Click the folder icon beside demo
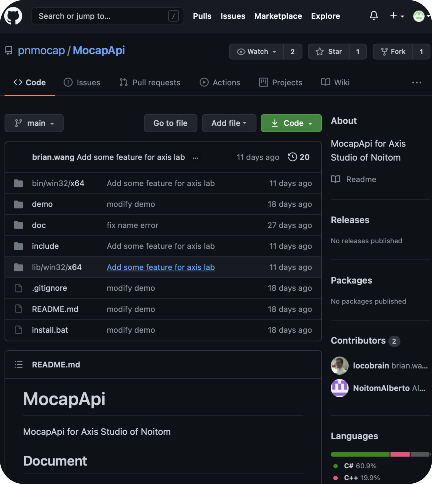 [x=19, y=204]
